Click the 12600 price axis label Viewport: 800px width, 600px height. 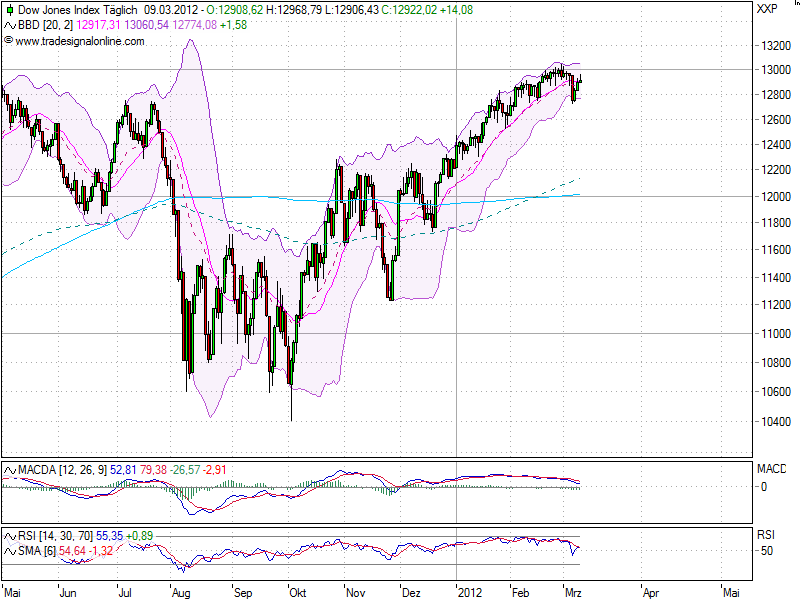click(x=776, y=120)
